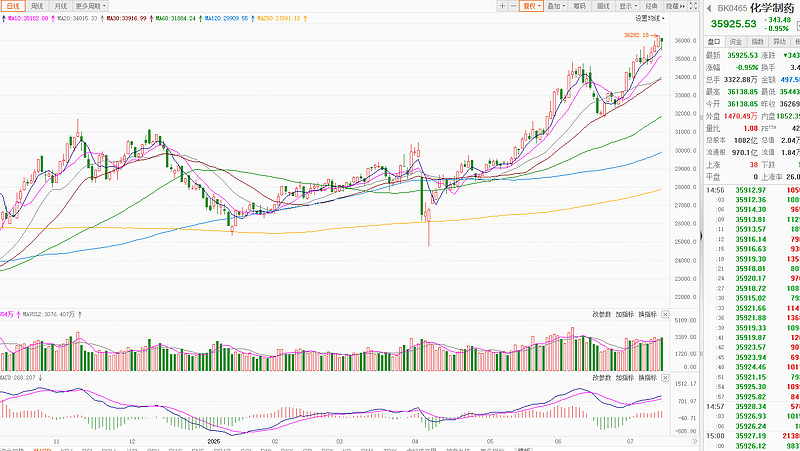Open the 复权 dropdown
800x451 pixels.
pyautogui.click(x=531, y=6)
